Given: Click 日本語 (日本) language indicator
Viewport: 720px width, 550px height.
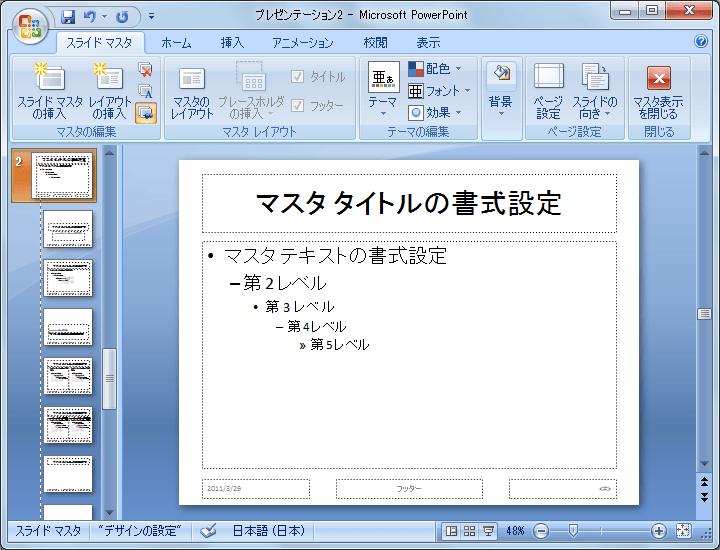Looking at the screenshot, I should tap(269, 531).
